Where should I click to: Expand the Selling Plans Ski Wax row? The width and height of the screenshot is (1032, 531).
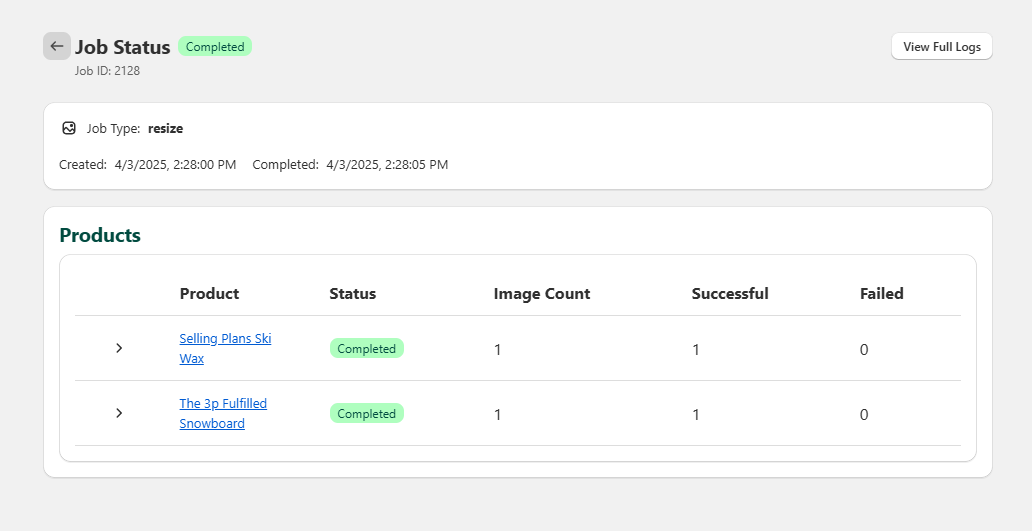[119, 348]
